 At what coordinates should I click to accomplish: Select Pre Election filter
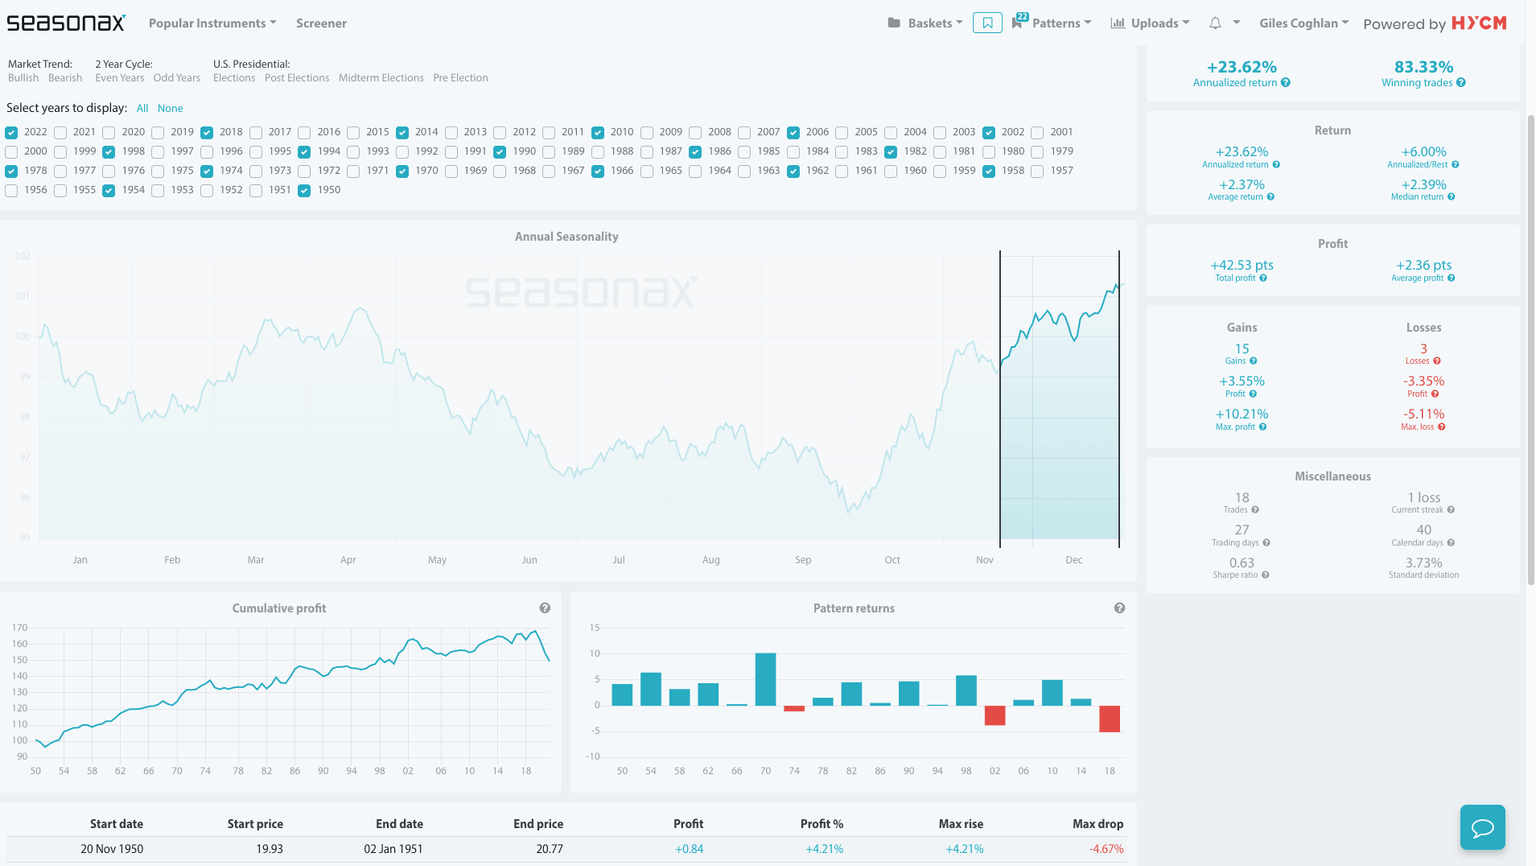pyautogui.click(x=461, y=78)
